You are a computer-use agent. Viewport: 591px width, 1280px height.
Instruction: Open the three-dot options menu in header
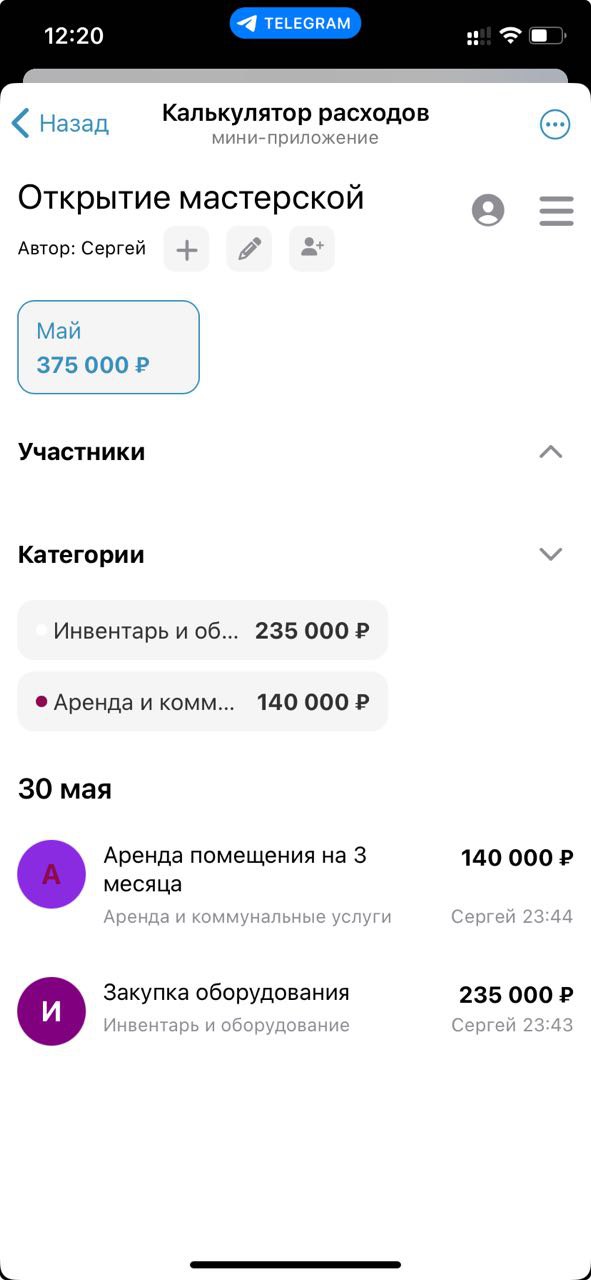(555, 123)
